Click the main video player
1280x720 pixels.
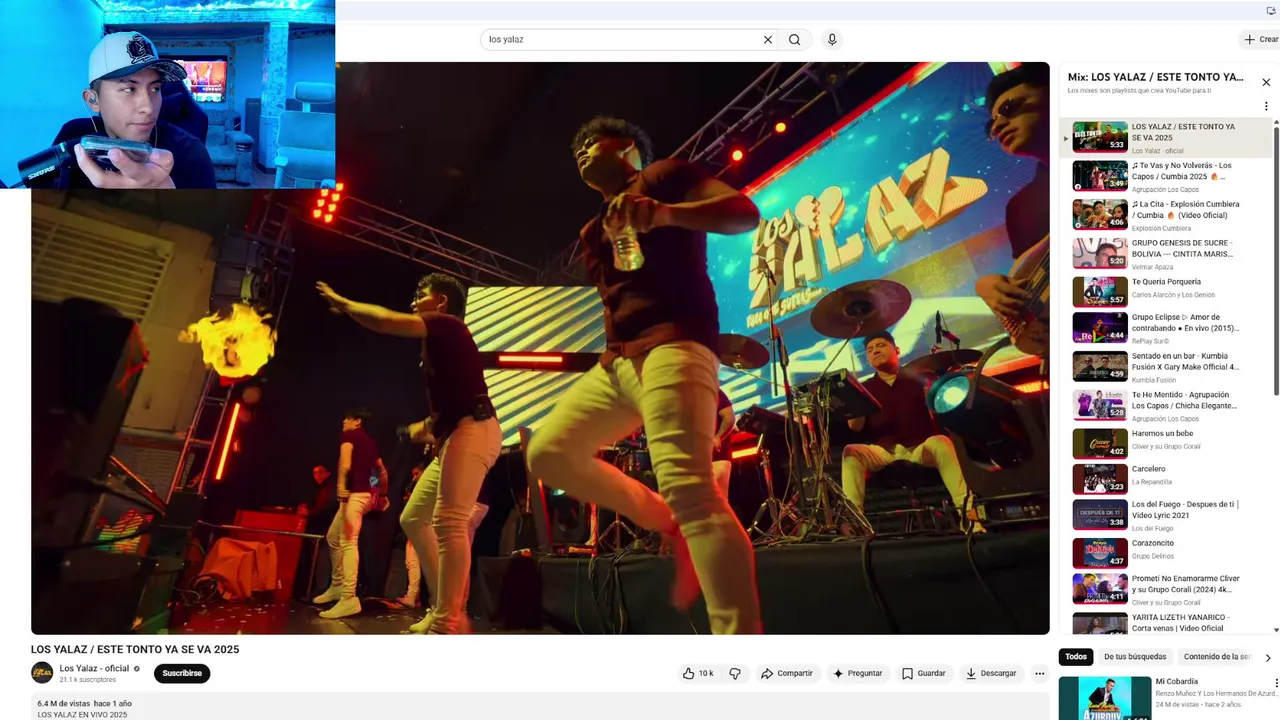pyautogui.click(x=540, y=348)
